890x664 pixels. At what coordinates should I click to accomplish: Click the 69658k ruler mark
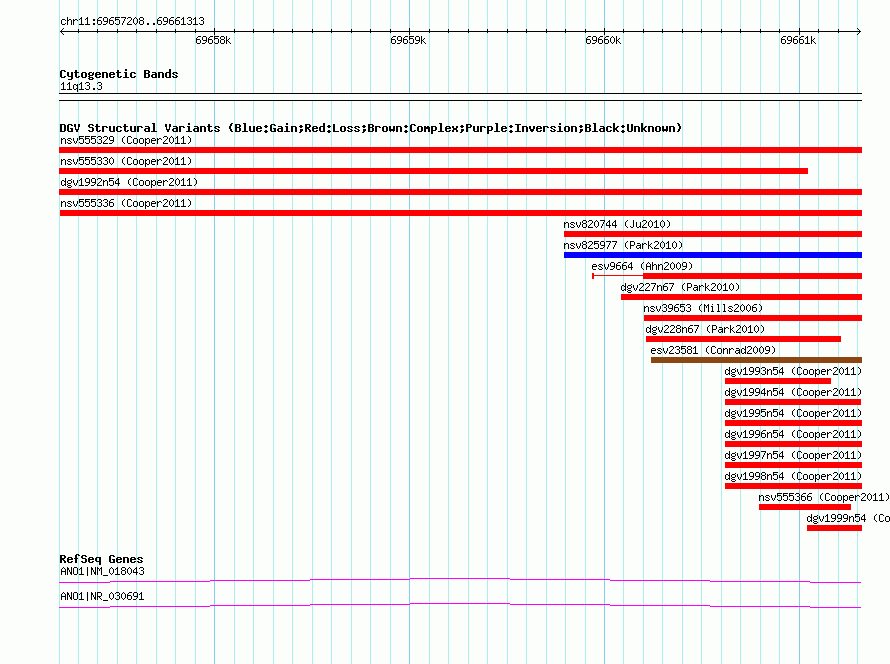pos(213,40)
